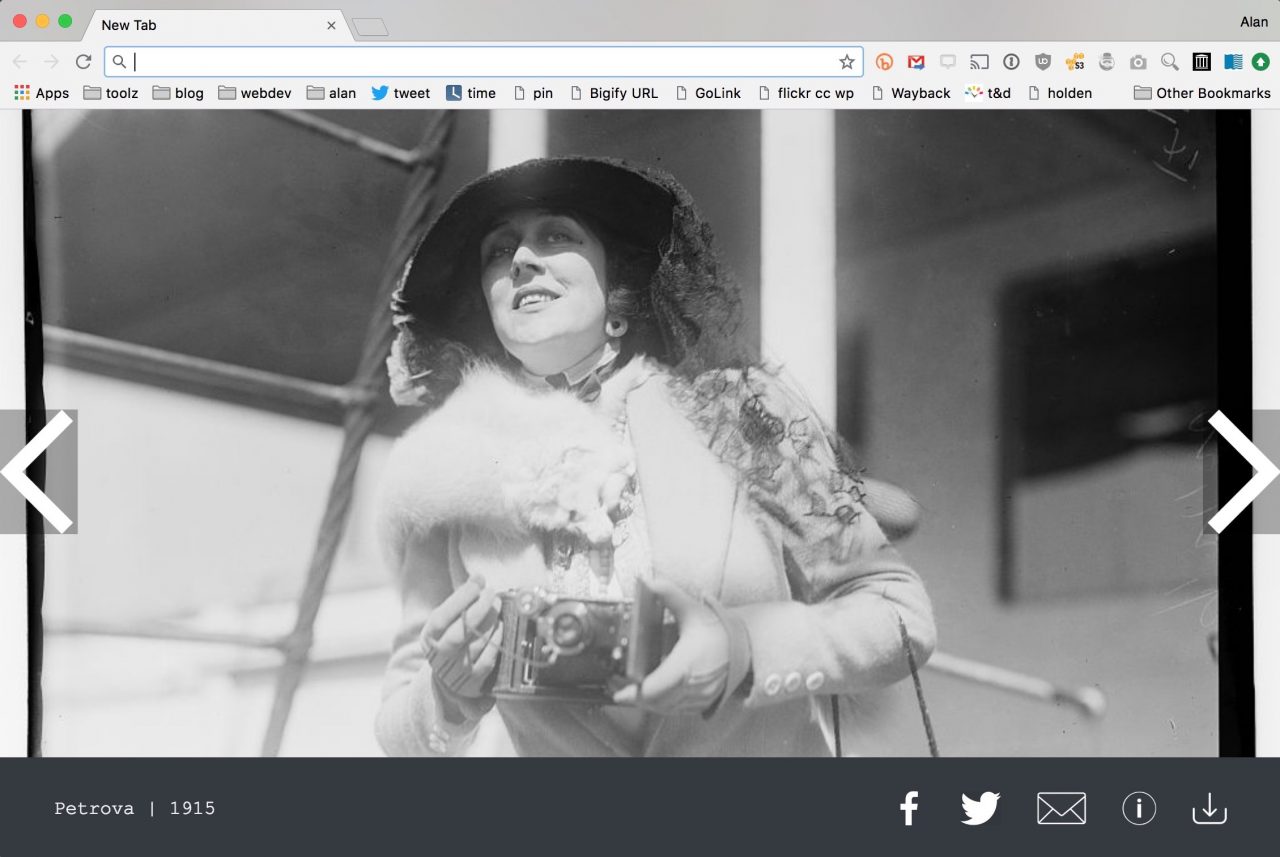Screen dimensions: 1280x857
Task: Show photo info with the i icon
Action: tap(1138, 808)
